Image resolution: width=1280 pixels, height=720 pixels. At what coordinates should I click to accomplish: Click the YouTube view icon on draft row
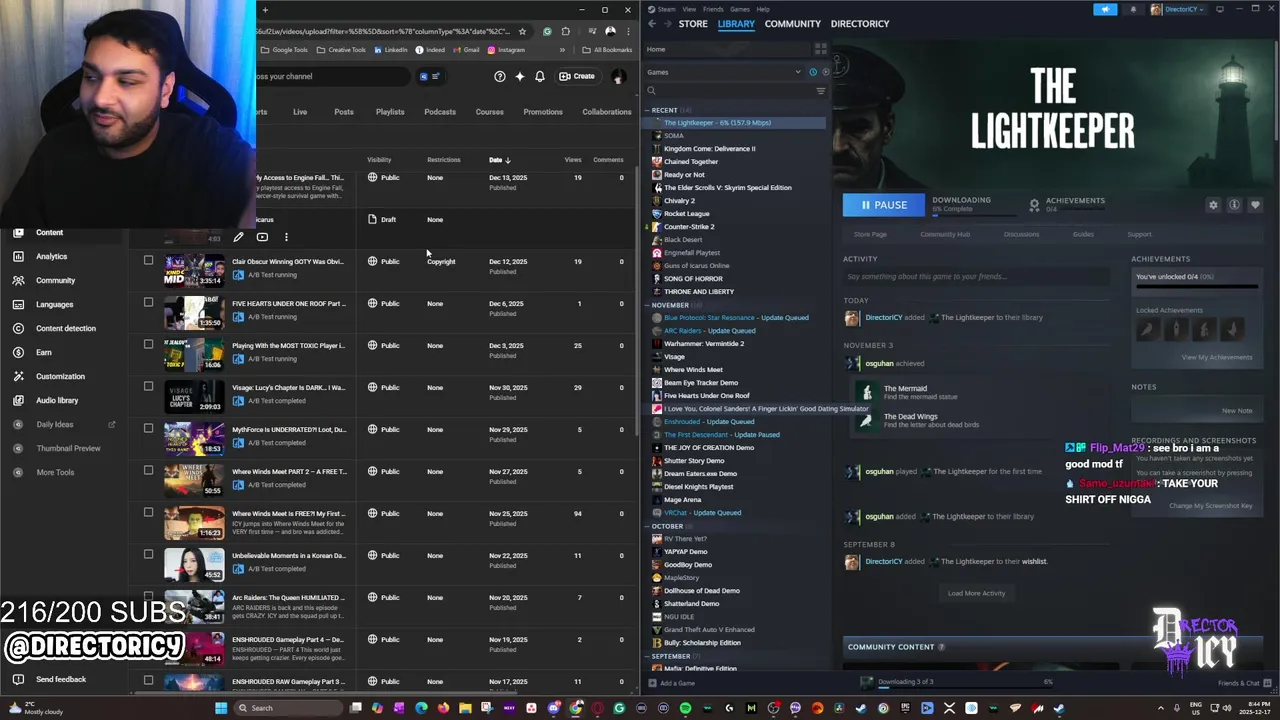[262, 237]
